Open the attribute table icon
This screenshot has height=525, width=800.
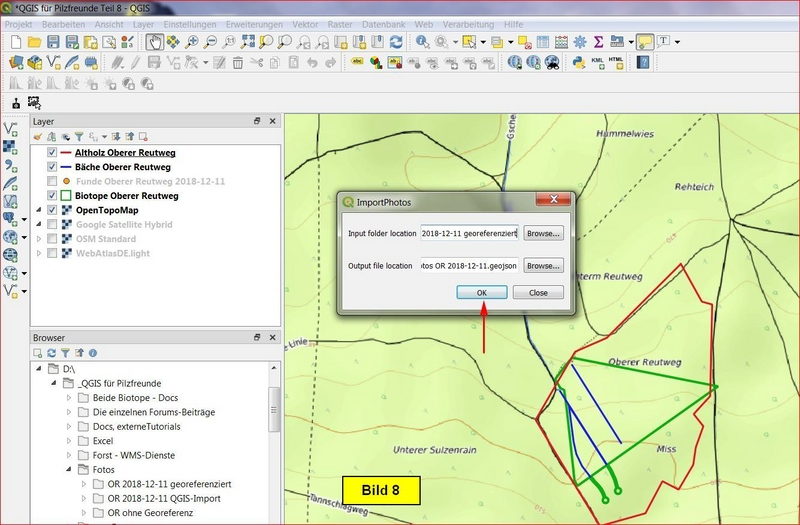click(541, 42)
